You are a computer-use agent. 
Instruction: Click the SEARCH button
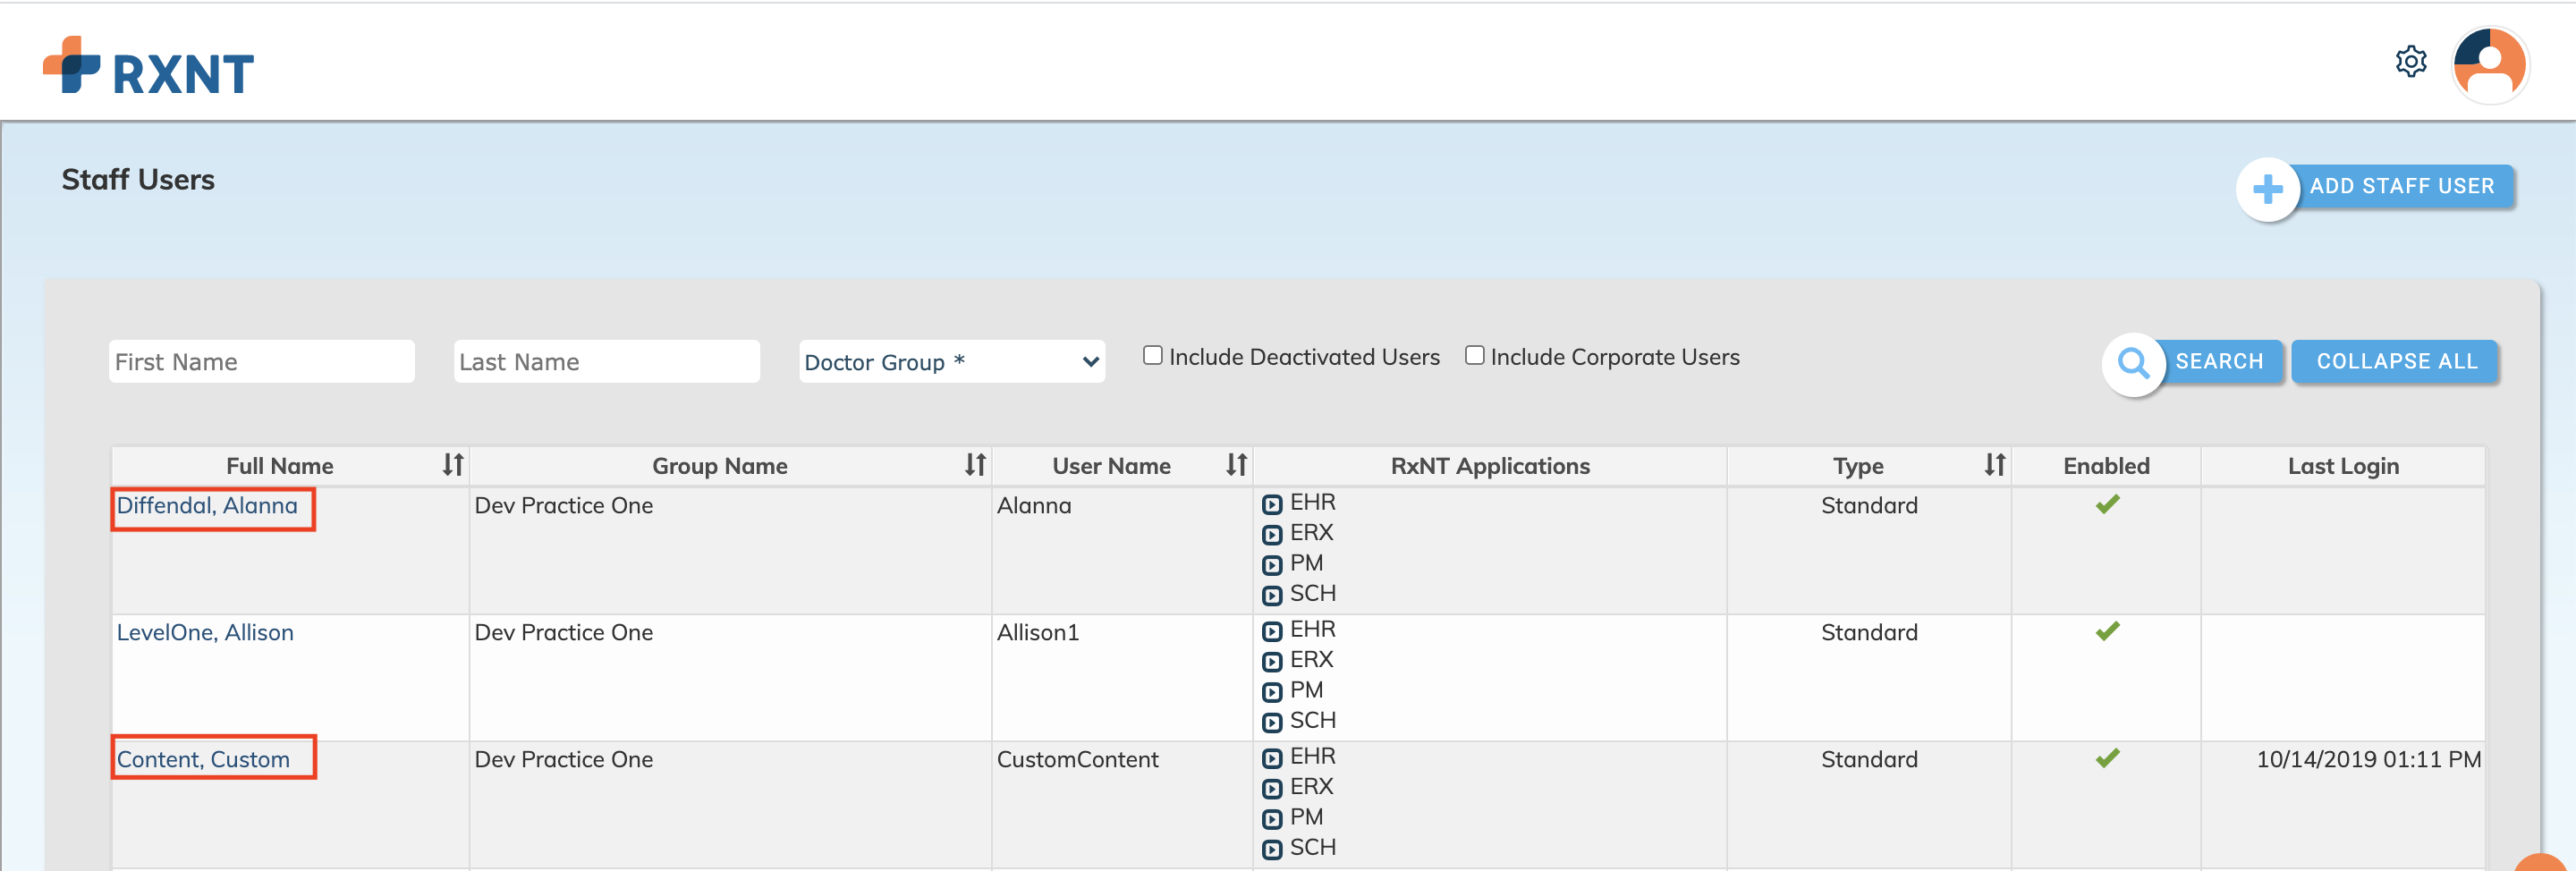point(2218,361)
